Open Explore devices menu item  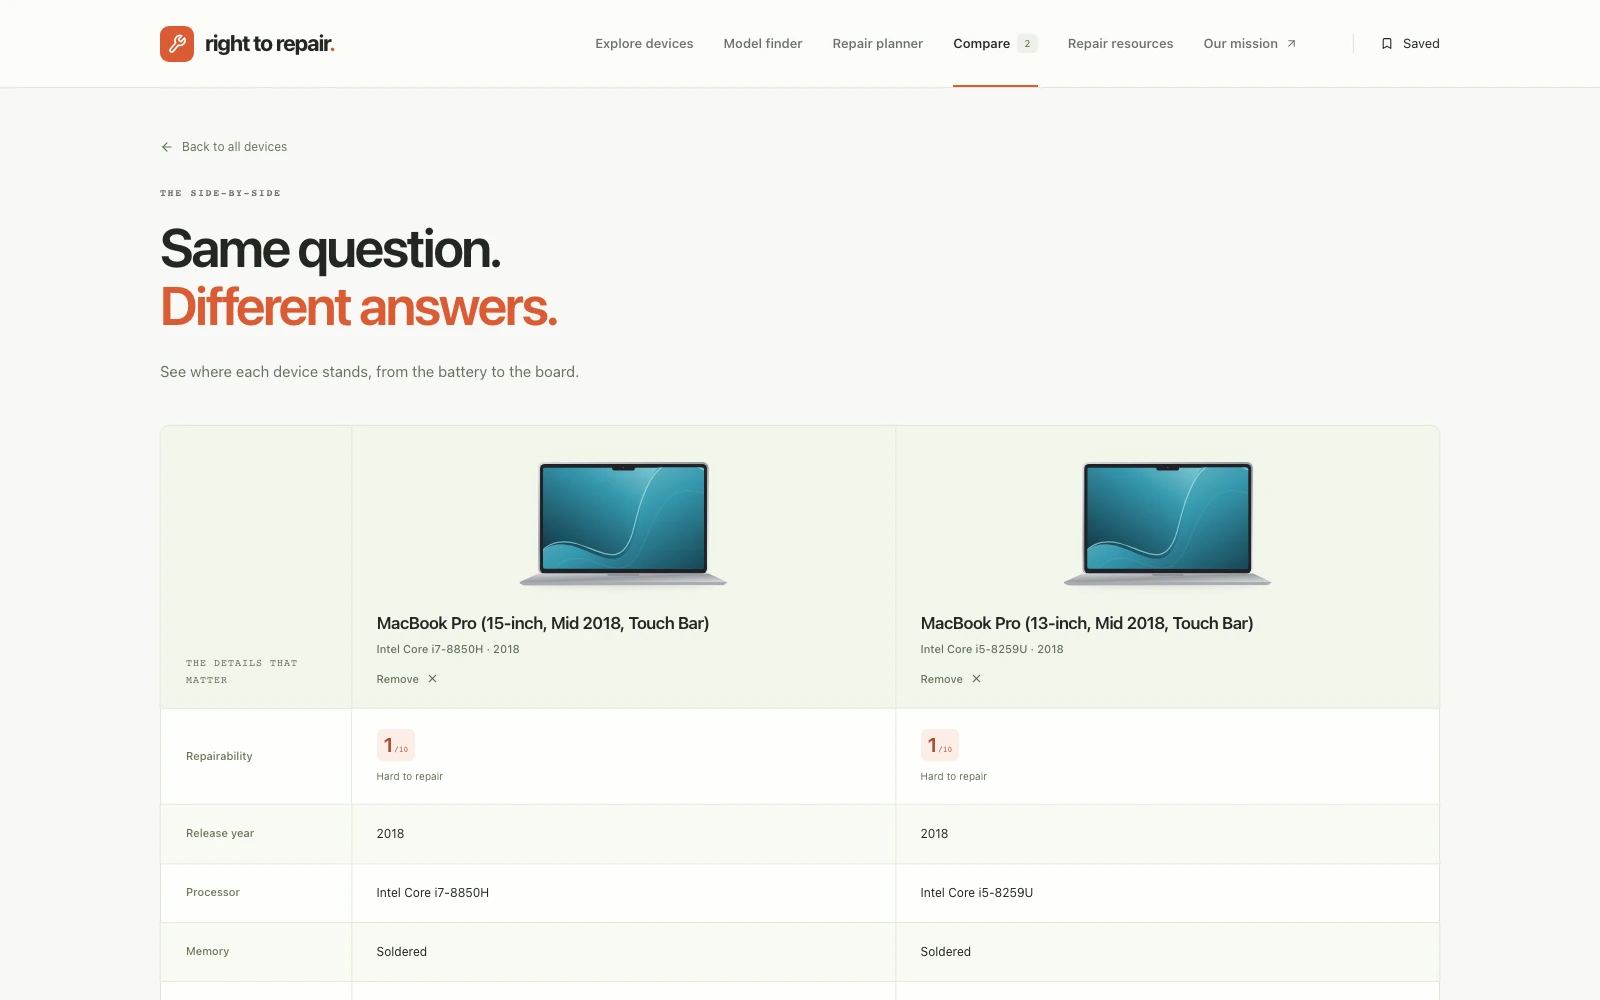644,44
